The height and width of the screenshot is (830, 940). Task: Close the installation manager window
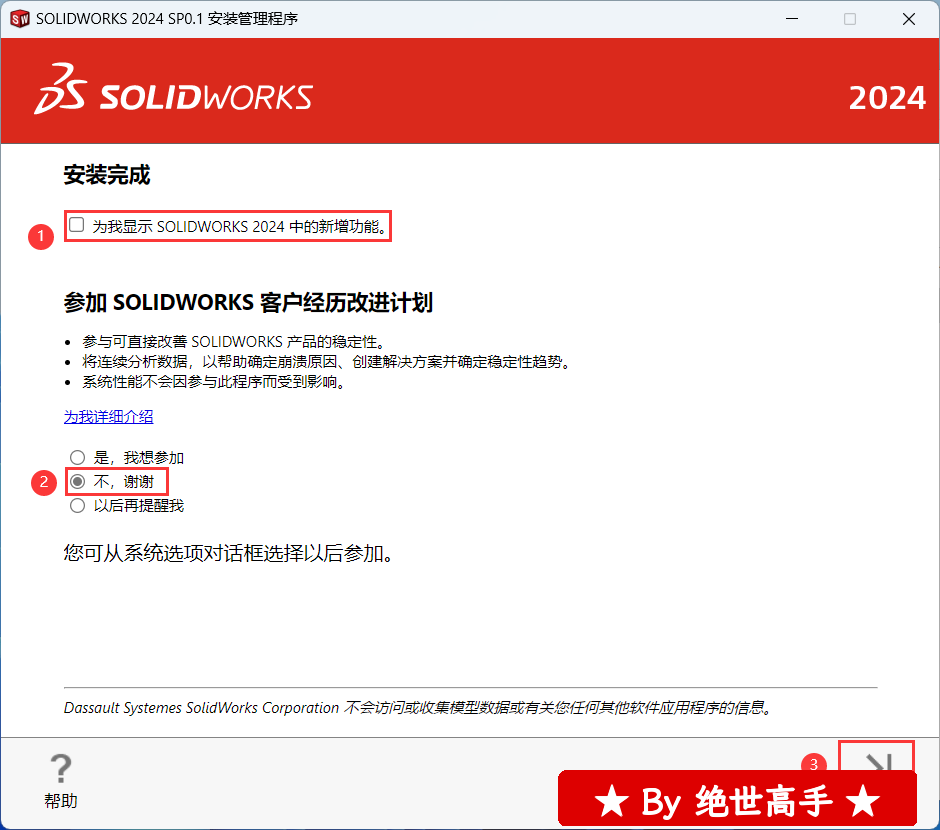click(x=908, y=19)
